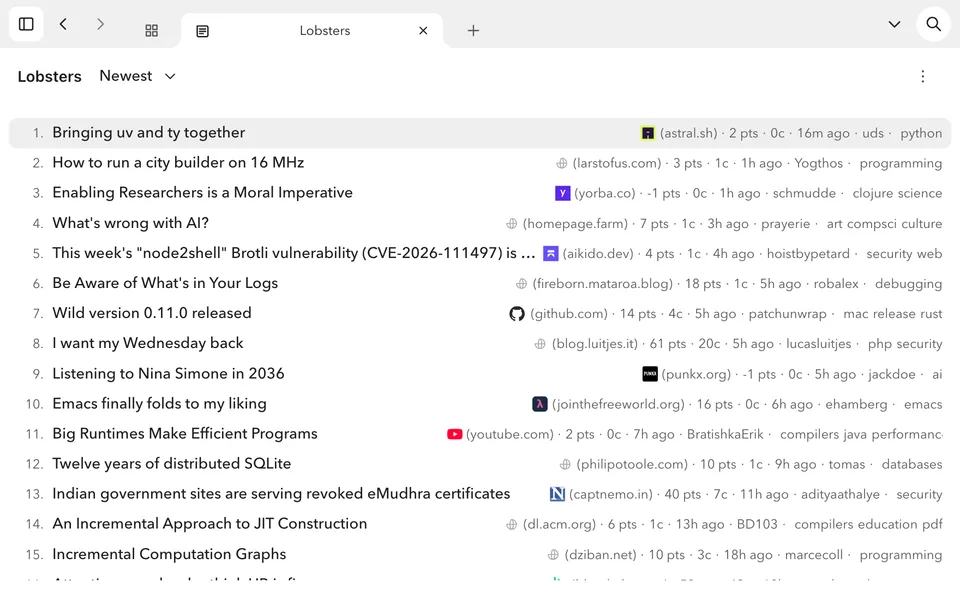Viewport: 960px width, 600px height.
Task: Open 'What's wrong with AI?' story
Action: 130,223
